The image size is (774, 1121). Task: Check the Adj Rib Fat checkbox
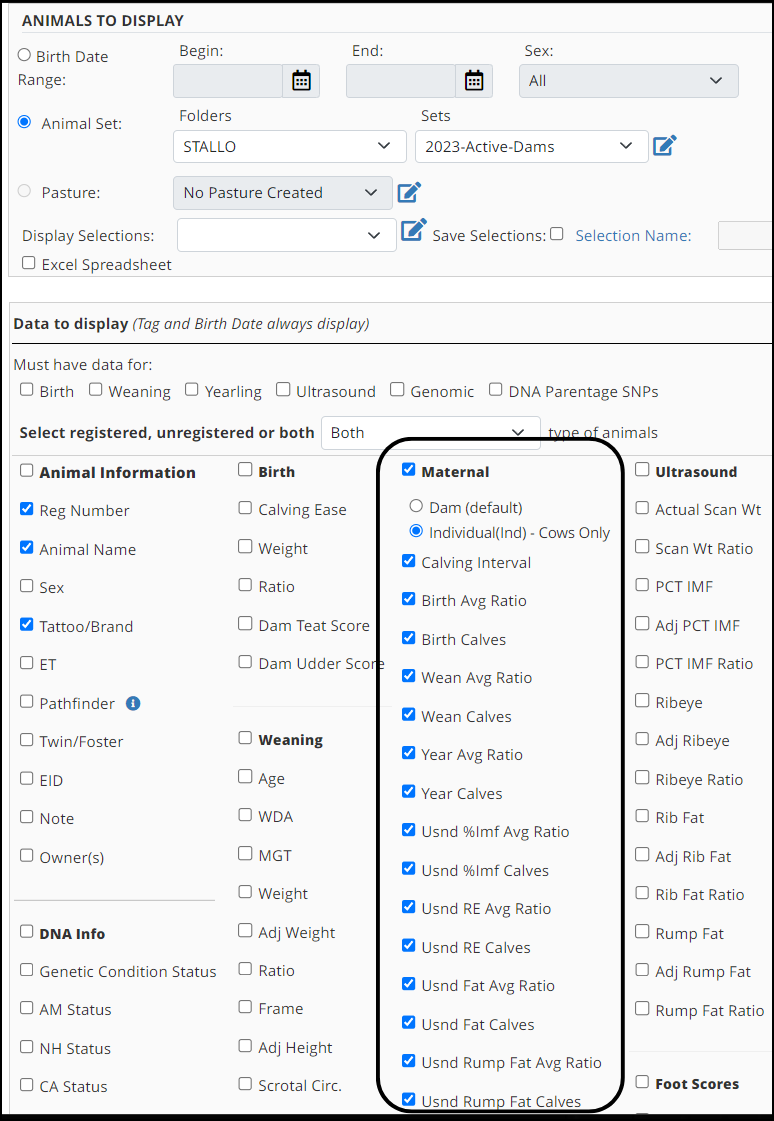[x=642, y=854]
